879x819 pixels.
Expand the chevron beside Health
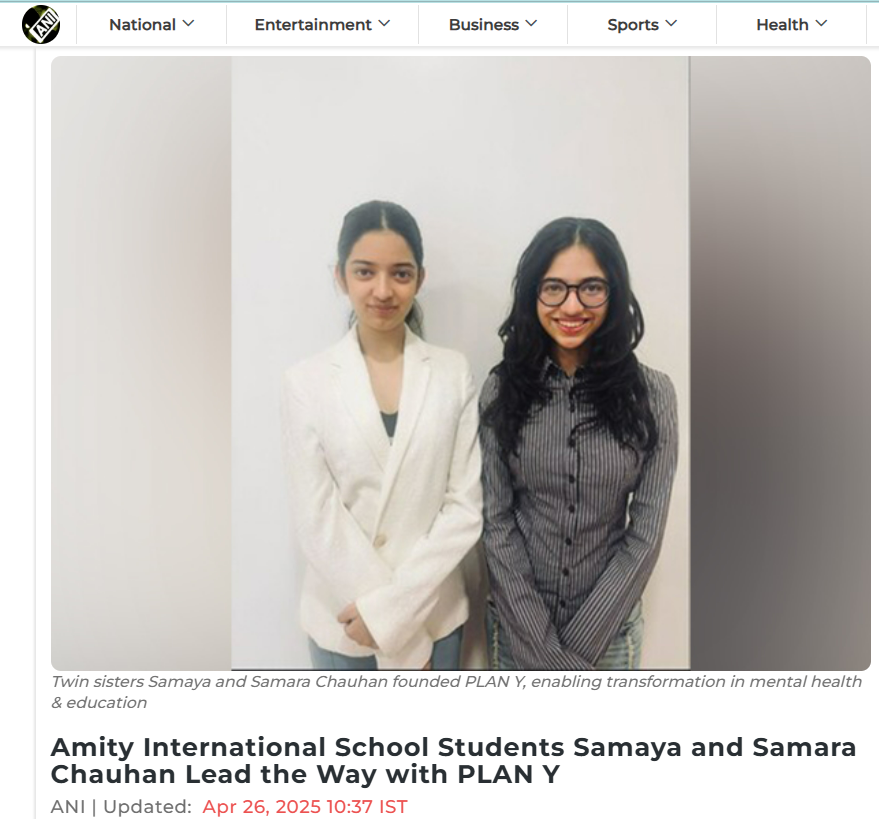[x=821, y=24]
